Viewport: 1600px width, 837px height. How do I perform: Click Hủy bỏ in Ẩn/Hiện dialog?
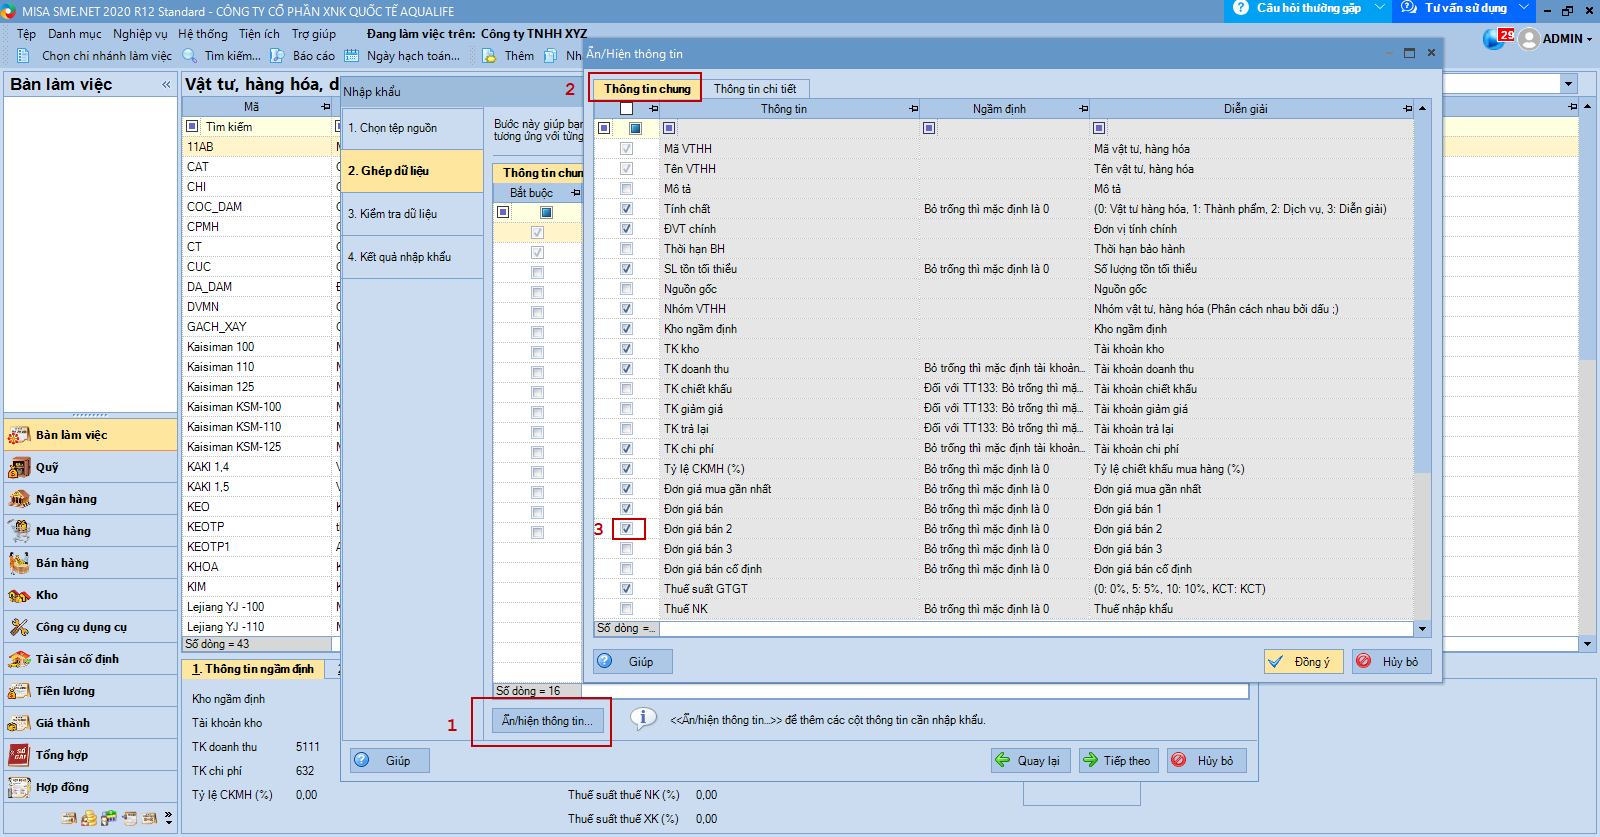[1392, 661]
